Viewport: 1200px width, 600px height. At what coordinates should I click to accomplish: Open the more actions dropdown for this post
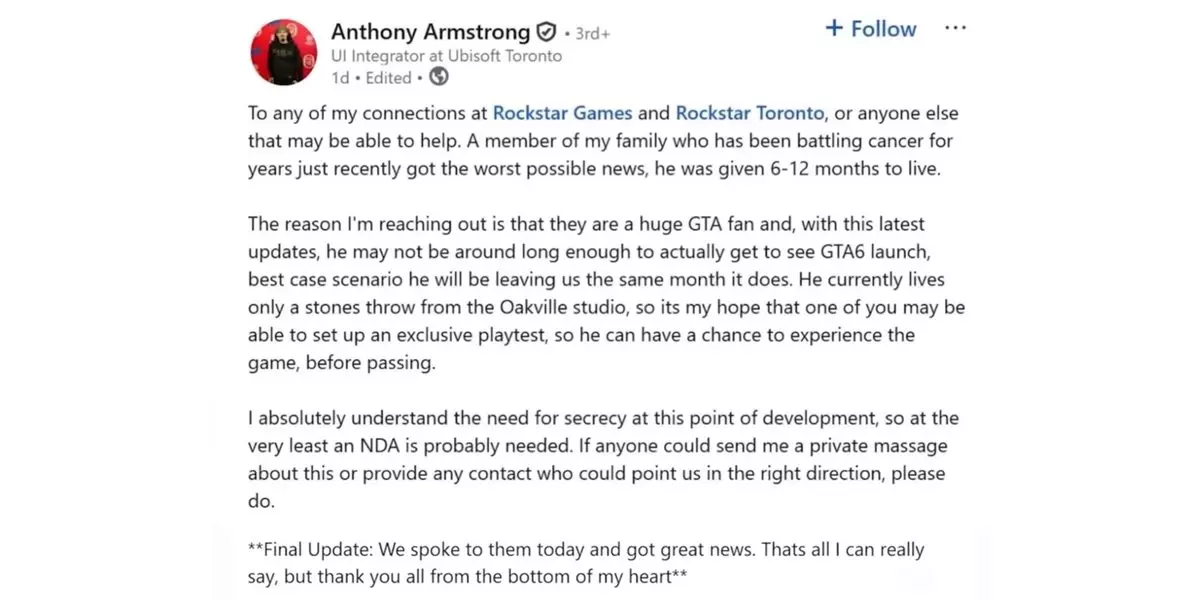pyautogui.click(x=955, y=27)
